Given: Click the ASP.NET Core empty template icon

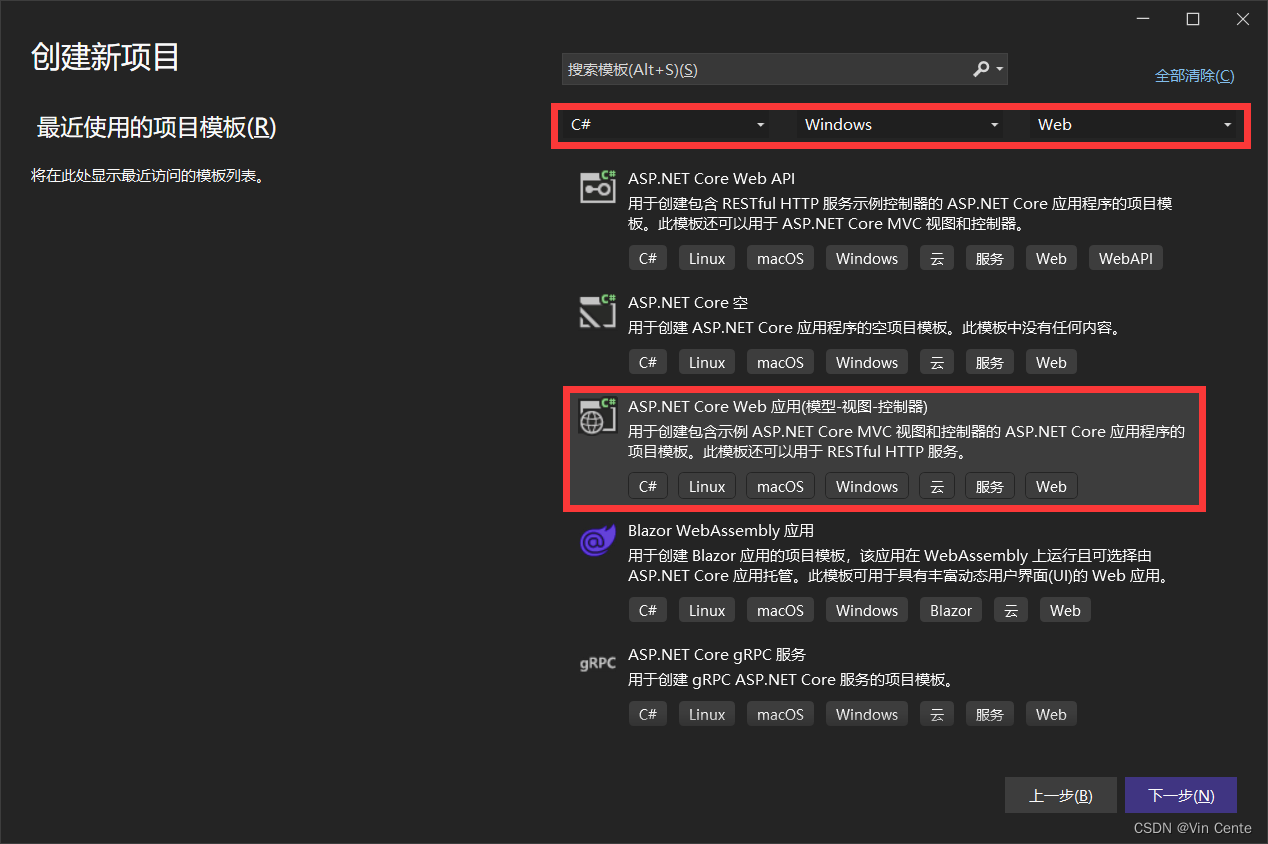Looking at the screenshot, I should [x=598, y=311].
